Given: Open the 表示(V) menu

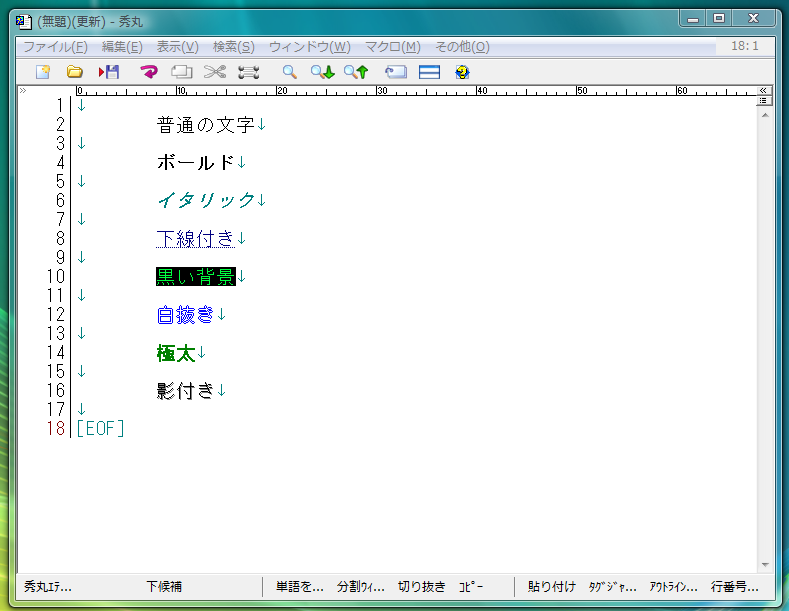Looking at the screenshot, I should pos(178,47).
